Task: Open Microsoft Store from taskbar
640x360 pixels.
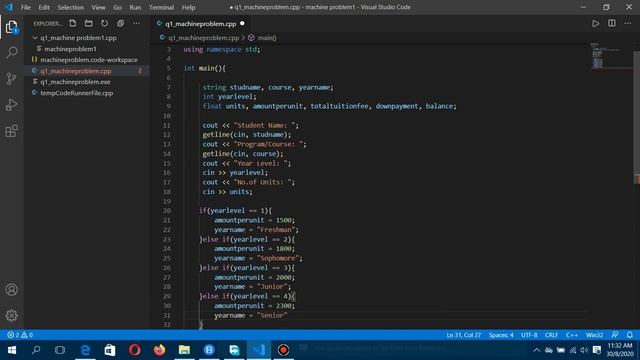Action: (x=110, y=350)
